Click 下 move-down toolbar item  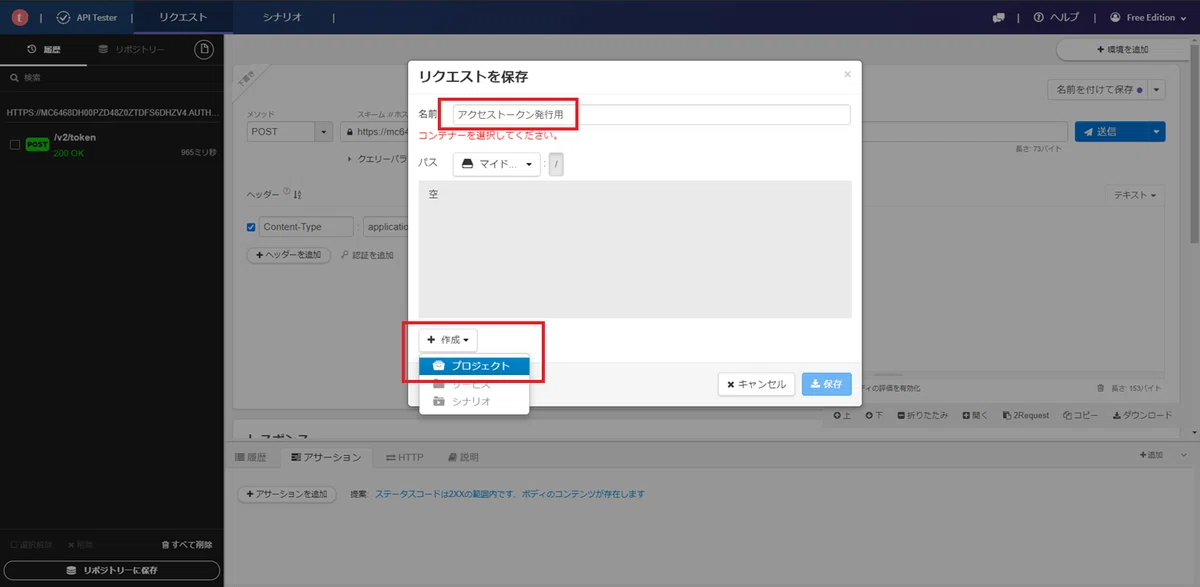pos(875,415)
